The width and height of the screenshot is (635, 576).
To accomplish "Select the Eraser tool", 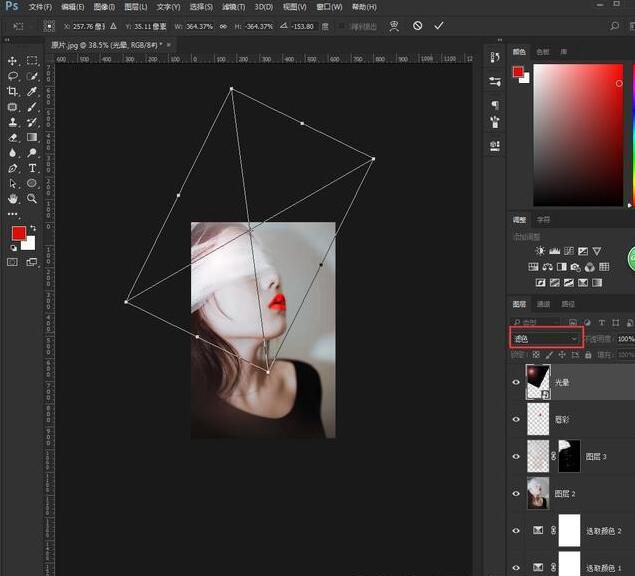I will pos(13,137).
